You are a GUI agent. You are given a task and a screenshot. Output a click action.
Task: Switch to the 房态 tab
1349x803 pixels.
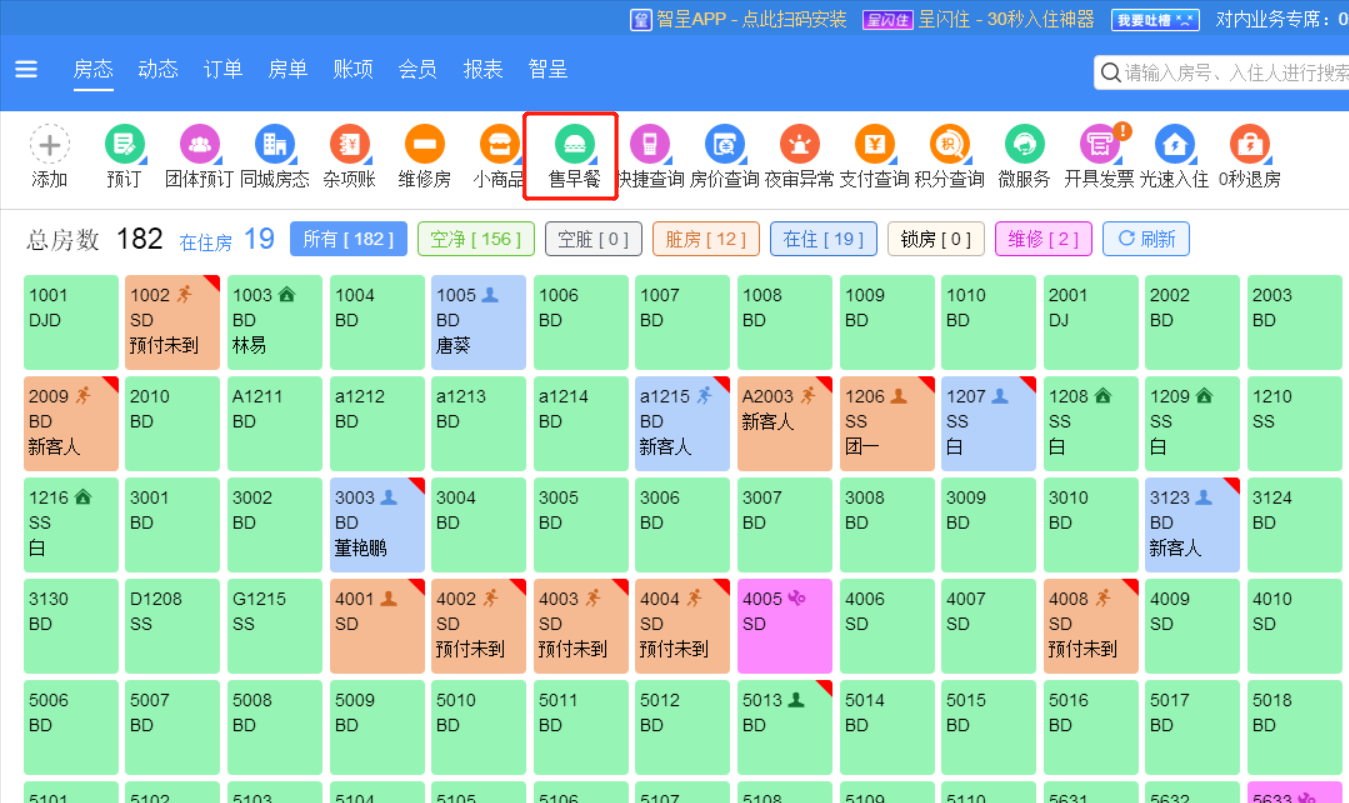pos(93,69)
